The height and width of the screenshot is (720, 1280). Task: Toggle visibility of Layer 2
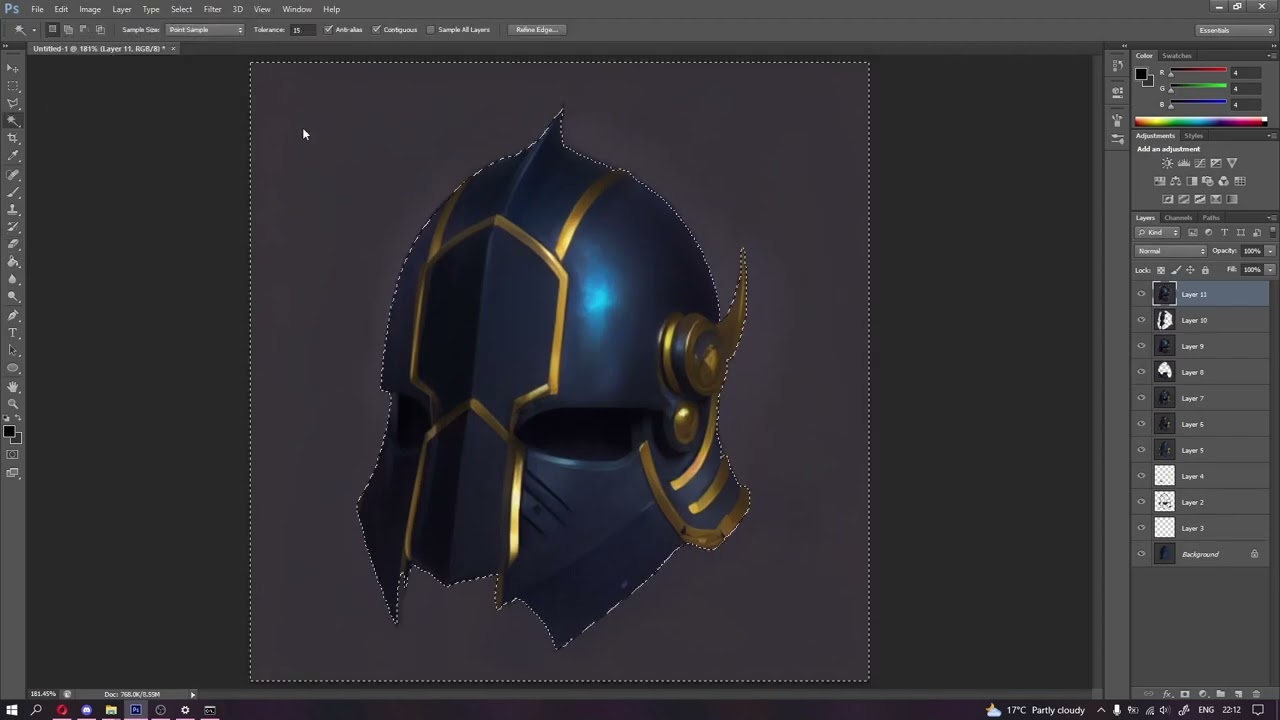pos(1141,502)
